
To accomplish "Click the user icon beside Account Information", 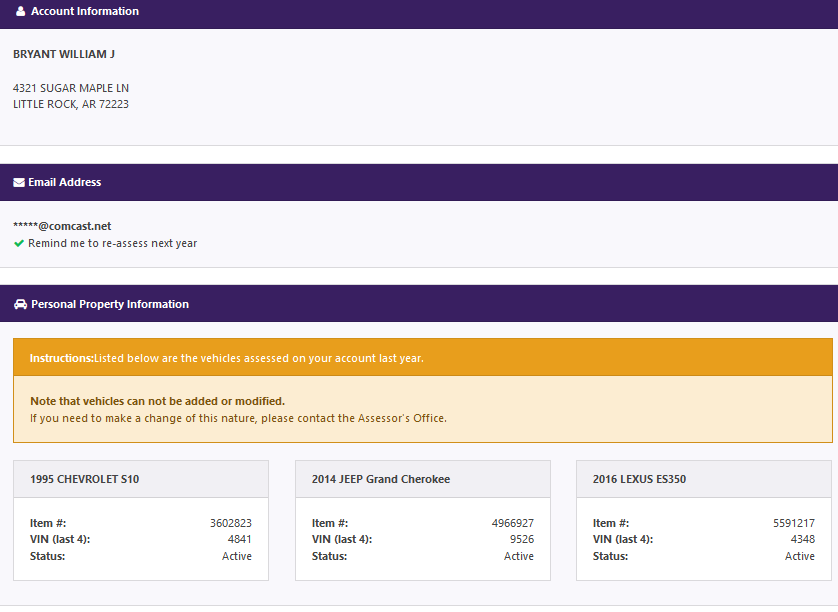I will (20, 11).
